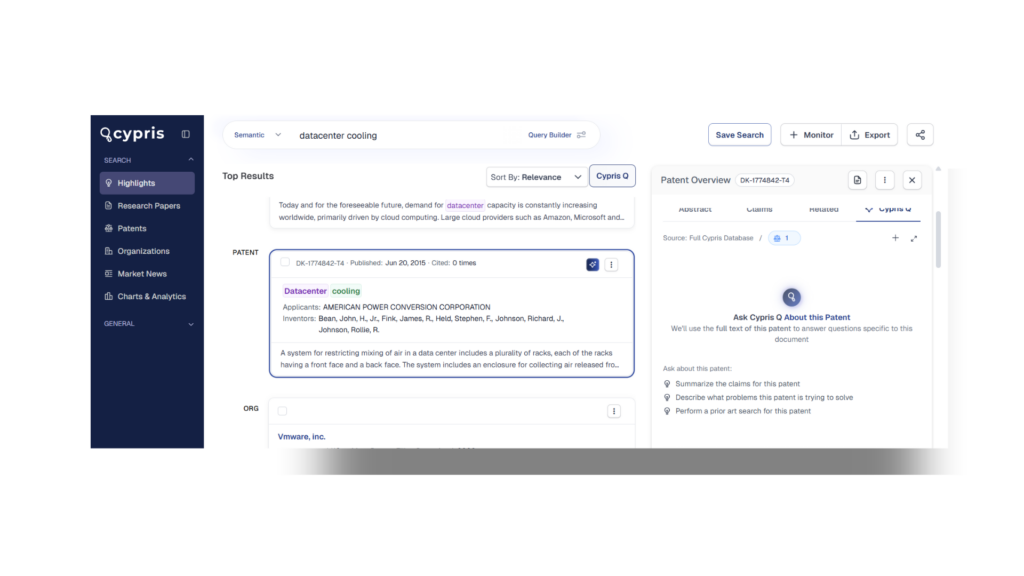
Task: Click the Monitor button
Action: (811, 135)
